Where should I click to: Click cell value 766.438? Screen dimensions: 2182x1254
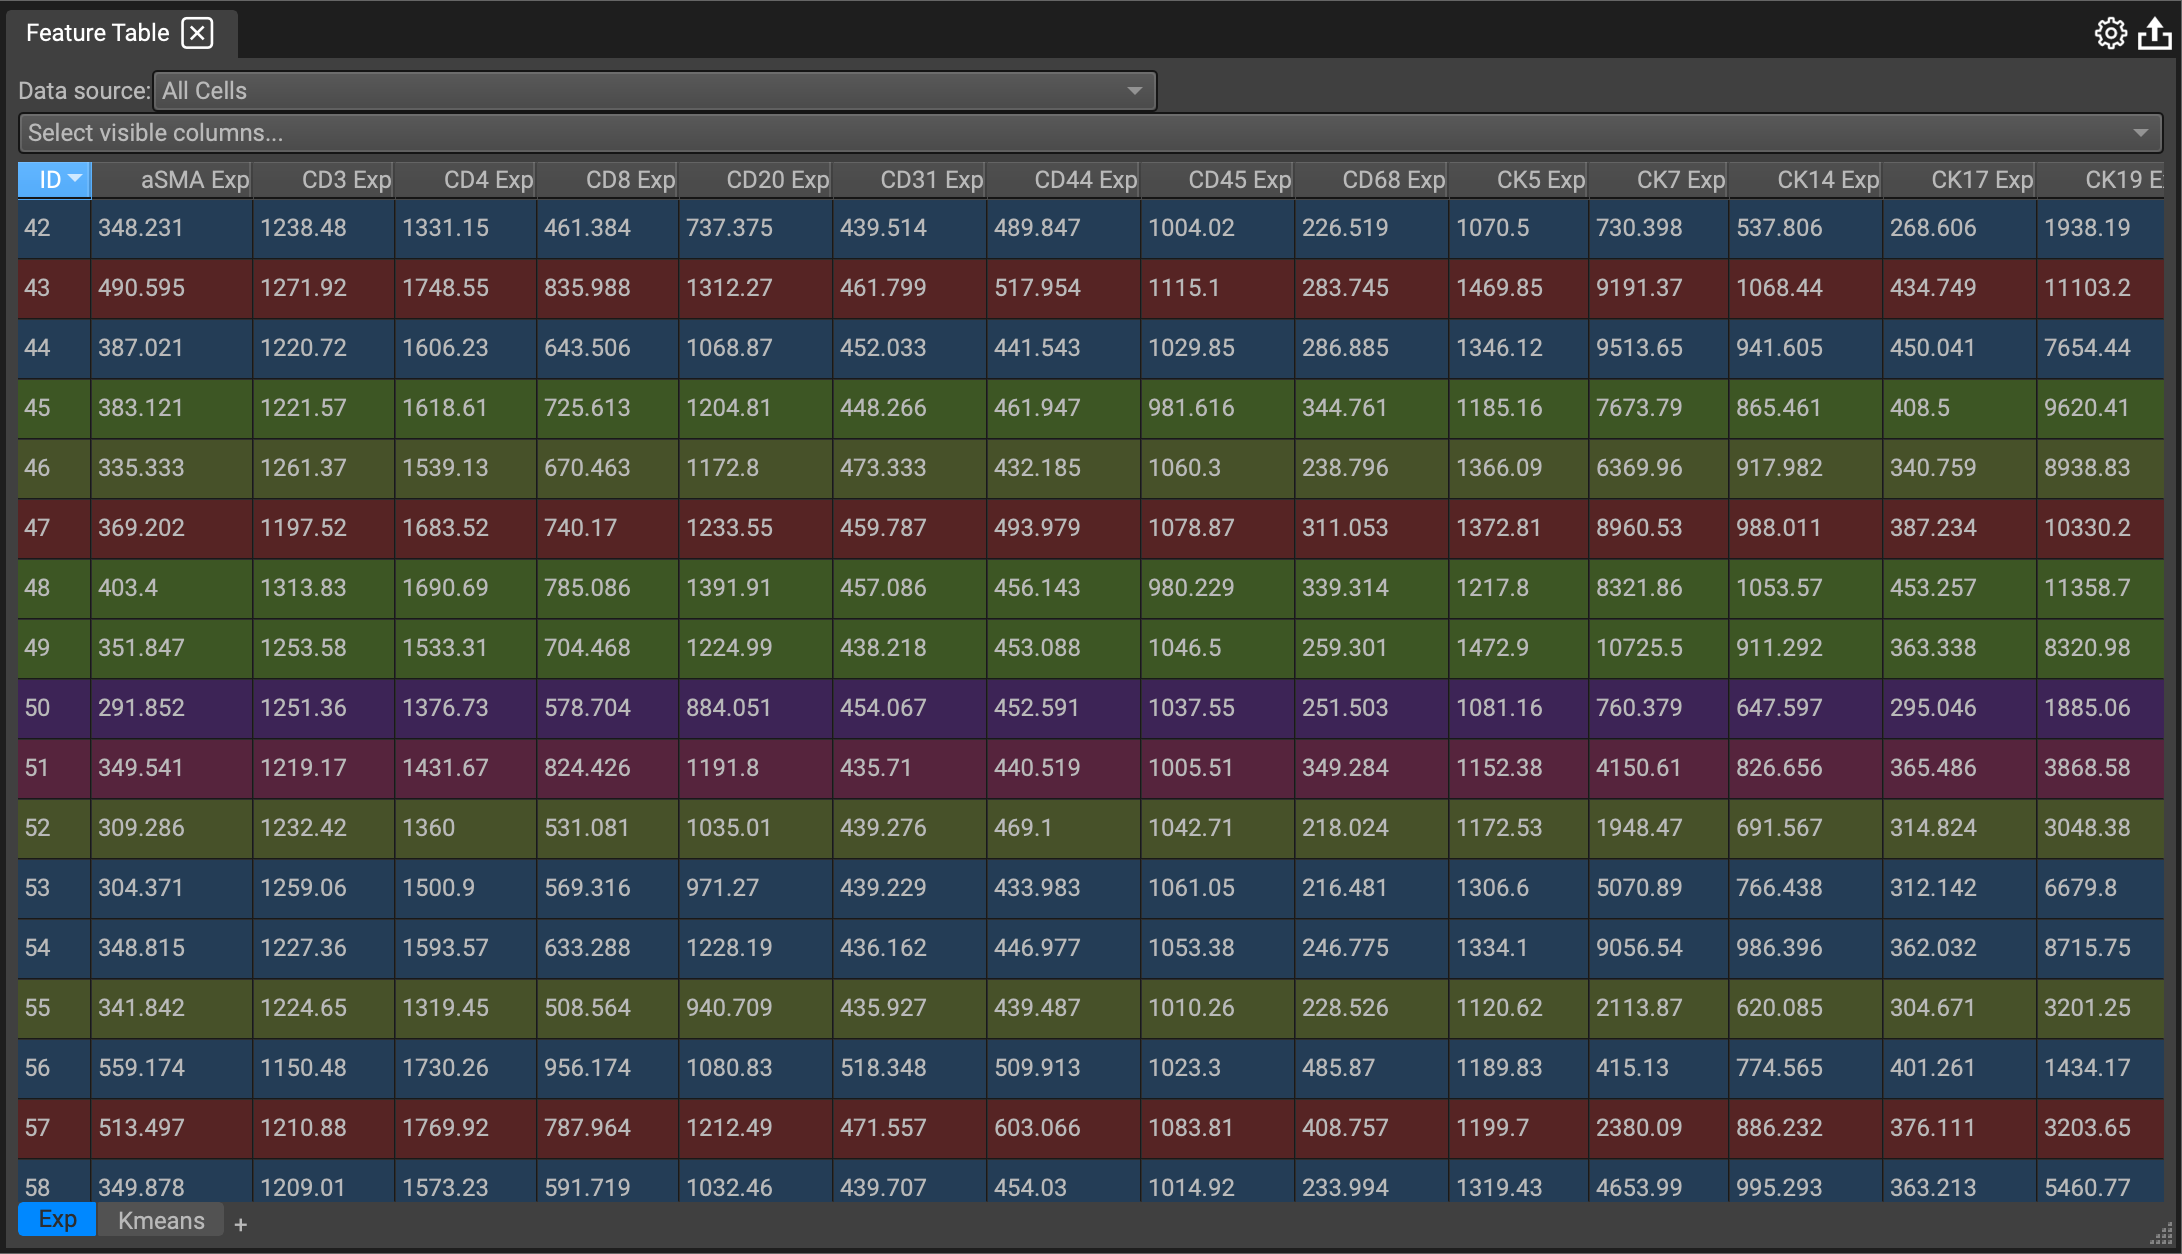(x=1779, y=888)
